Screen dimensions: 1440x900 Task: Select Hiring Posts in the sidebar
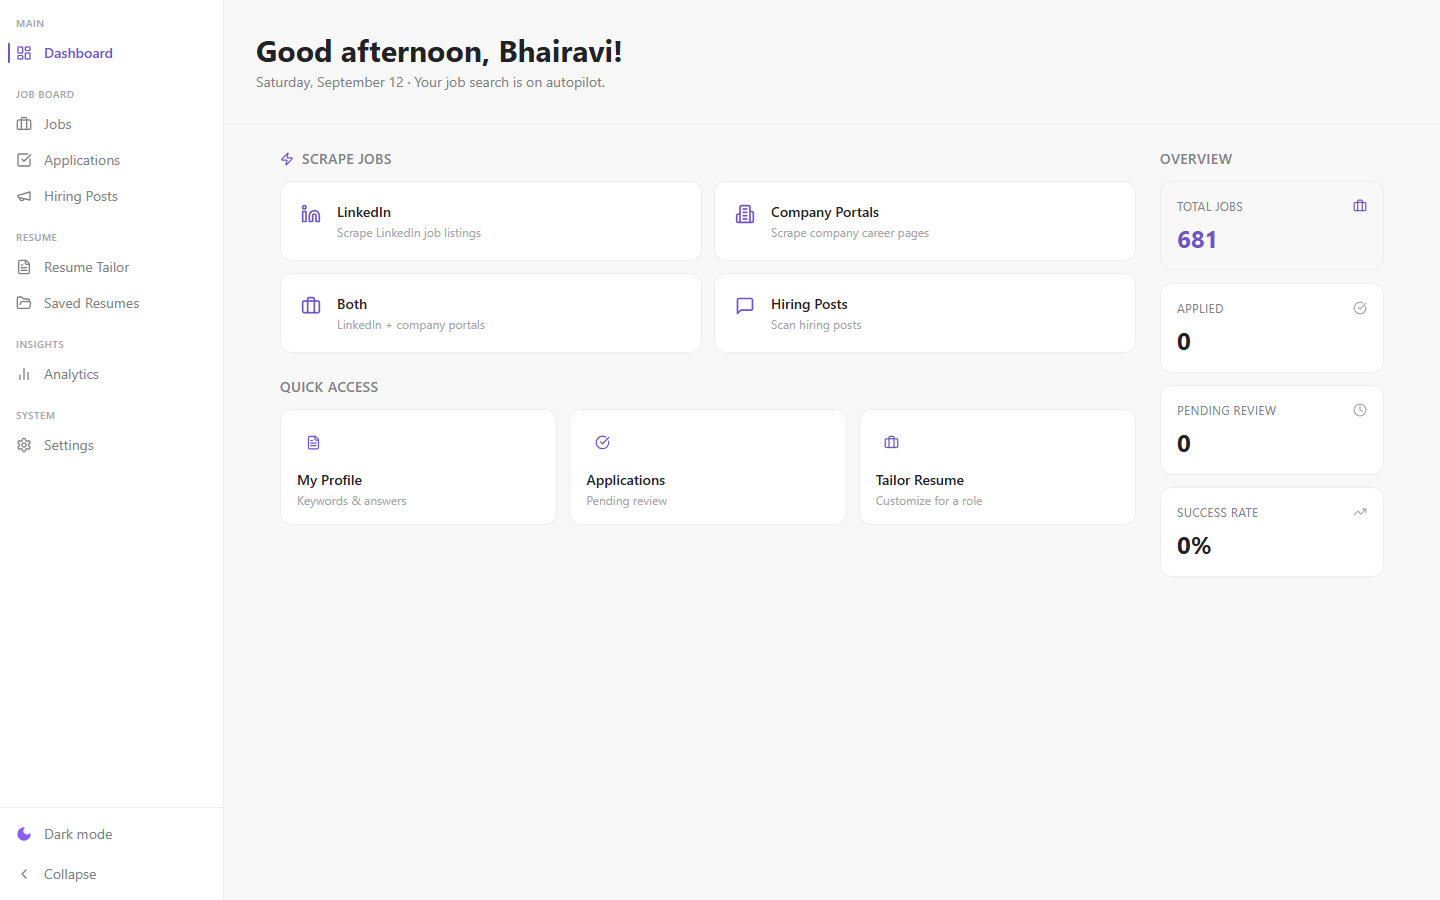click(111, 196)
